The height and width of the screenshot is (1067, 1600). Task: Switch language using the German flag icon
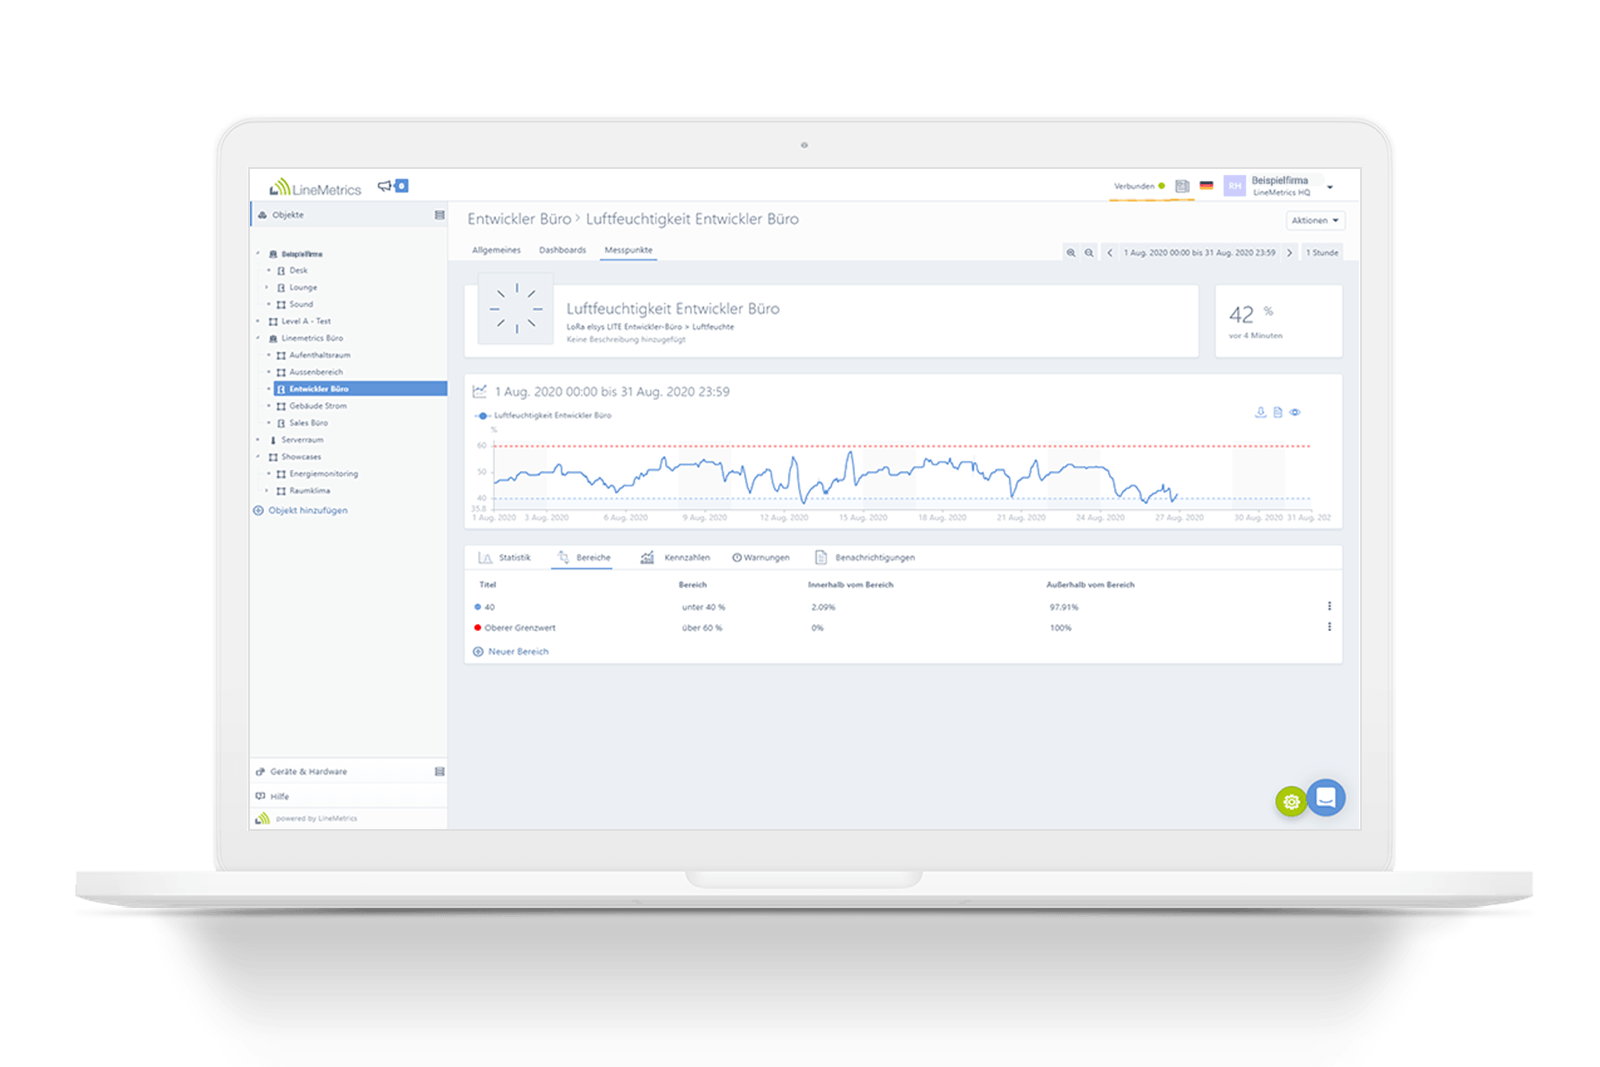(1207, 185)
